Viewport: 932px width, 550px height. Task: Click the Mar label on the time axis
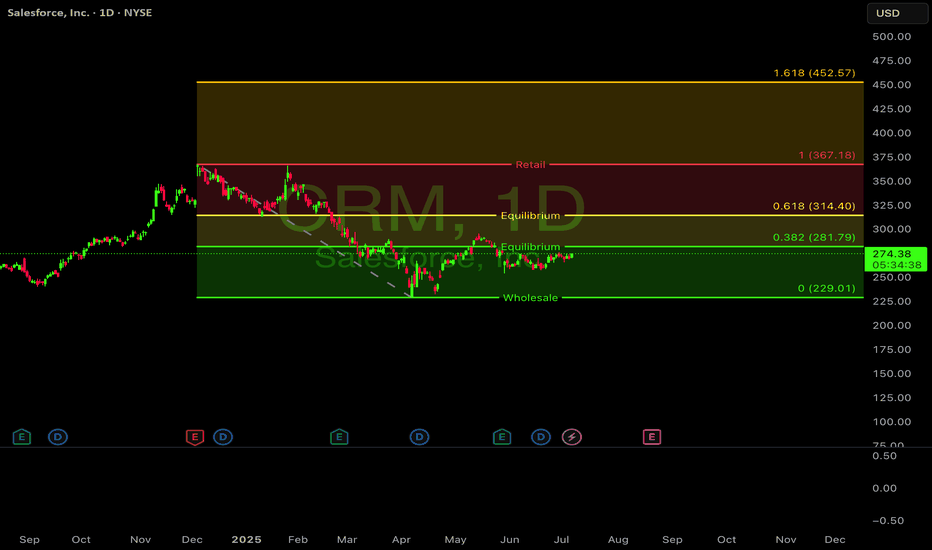click(347, 540)
